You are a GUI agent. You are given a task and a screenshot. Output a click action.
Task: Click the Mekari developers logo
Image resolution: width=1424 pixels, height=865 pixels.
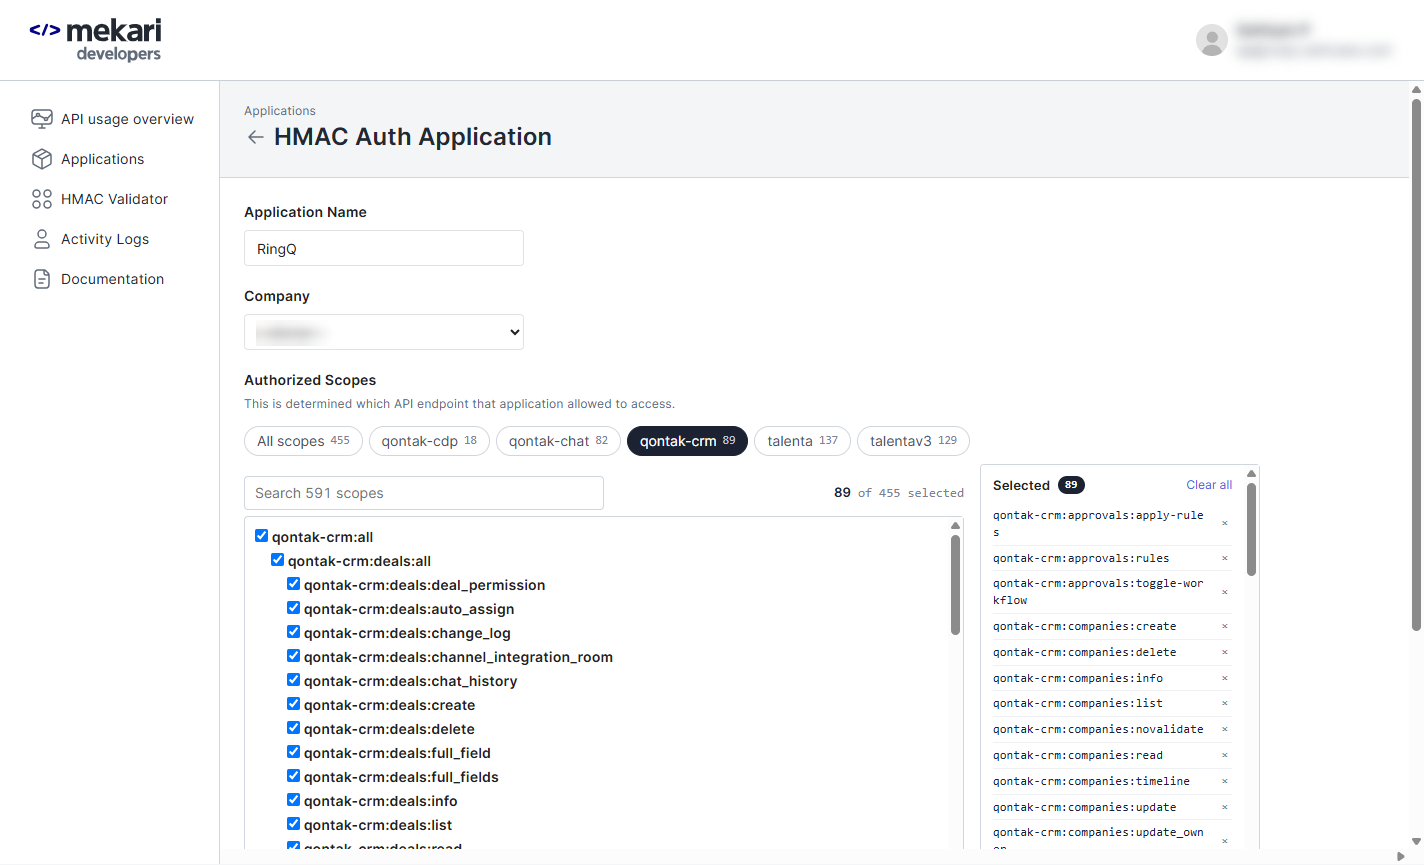coord(95,40)
